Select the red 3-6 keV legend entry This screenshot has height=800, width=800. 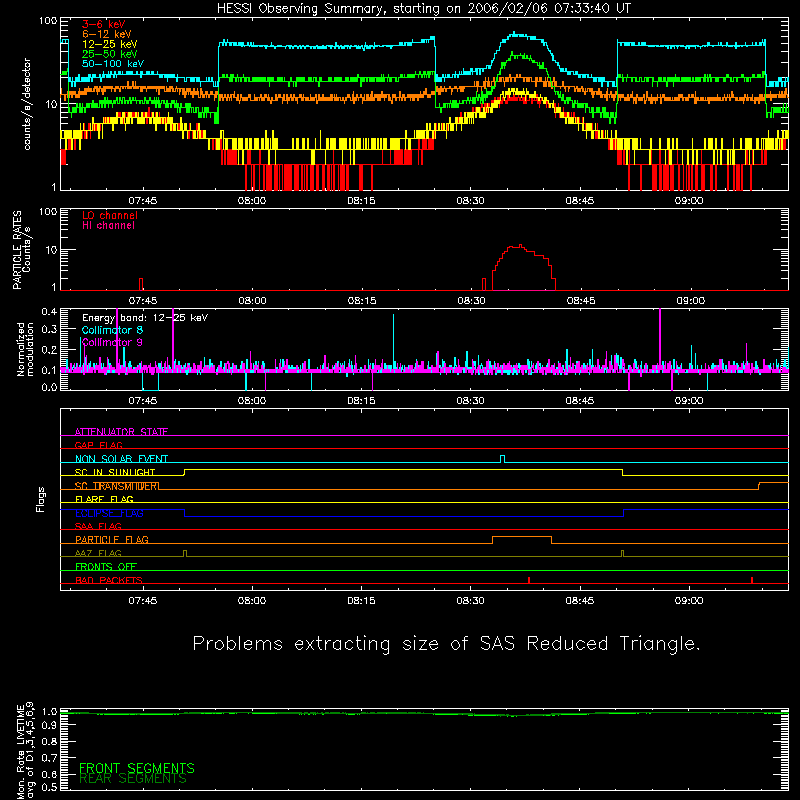tap(104, 24)
